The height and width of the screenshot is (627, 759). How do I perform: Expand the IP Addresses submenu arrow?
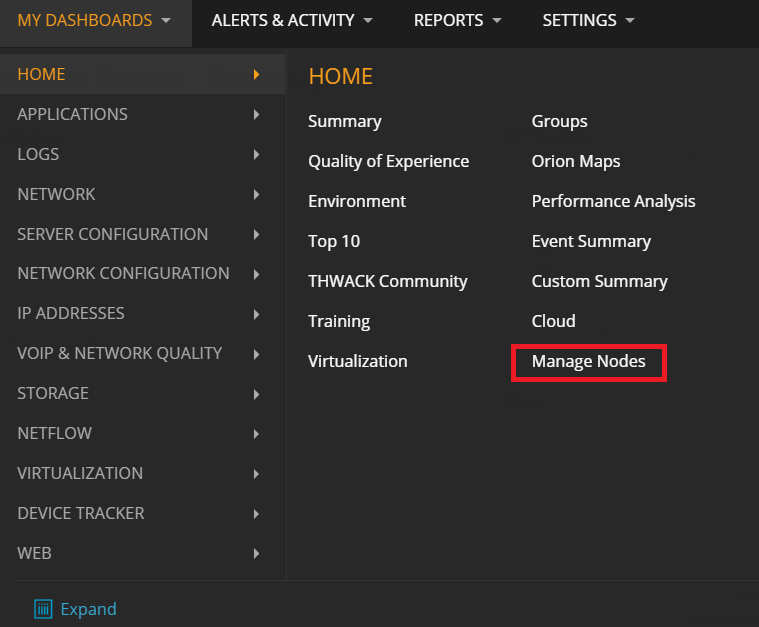coord(257,314)
